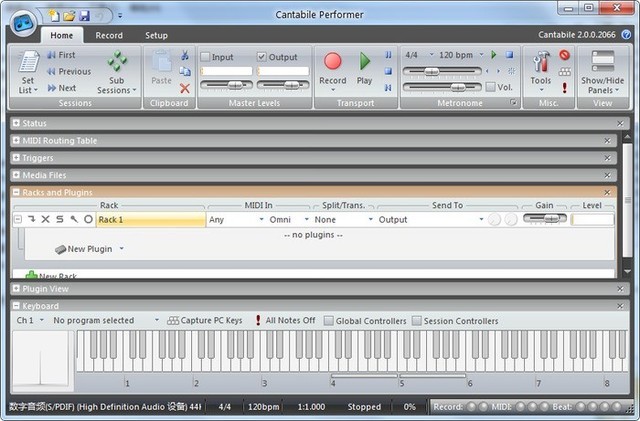
Task: Enable the Input master level checkbox
Action: click(206, 56)
